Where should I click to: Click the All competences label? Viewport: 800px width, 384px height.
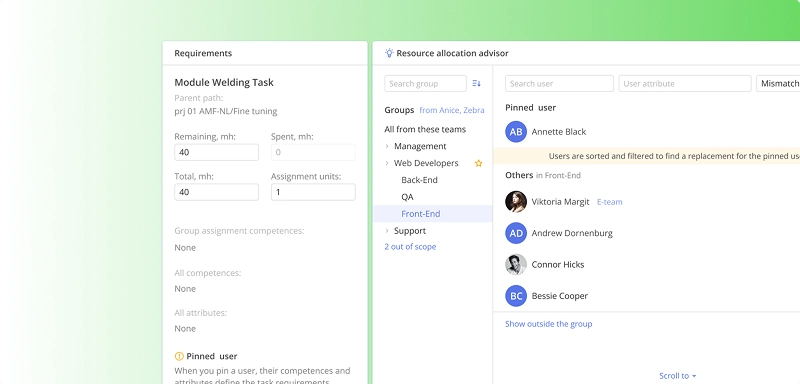(x=208, y=273)
